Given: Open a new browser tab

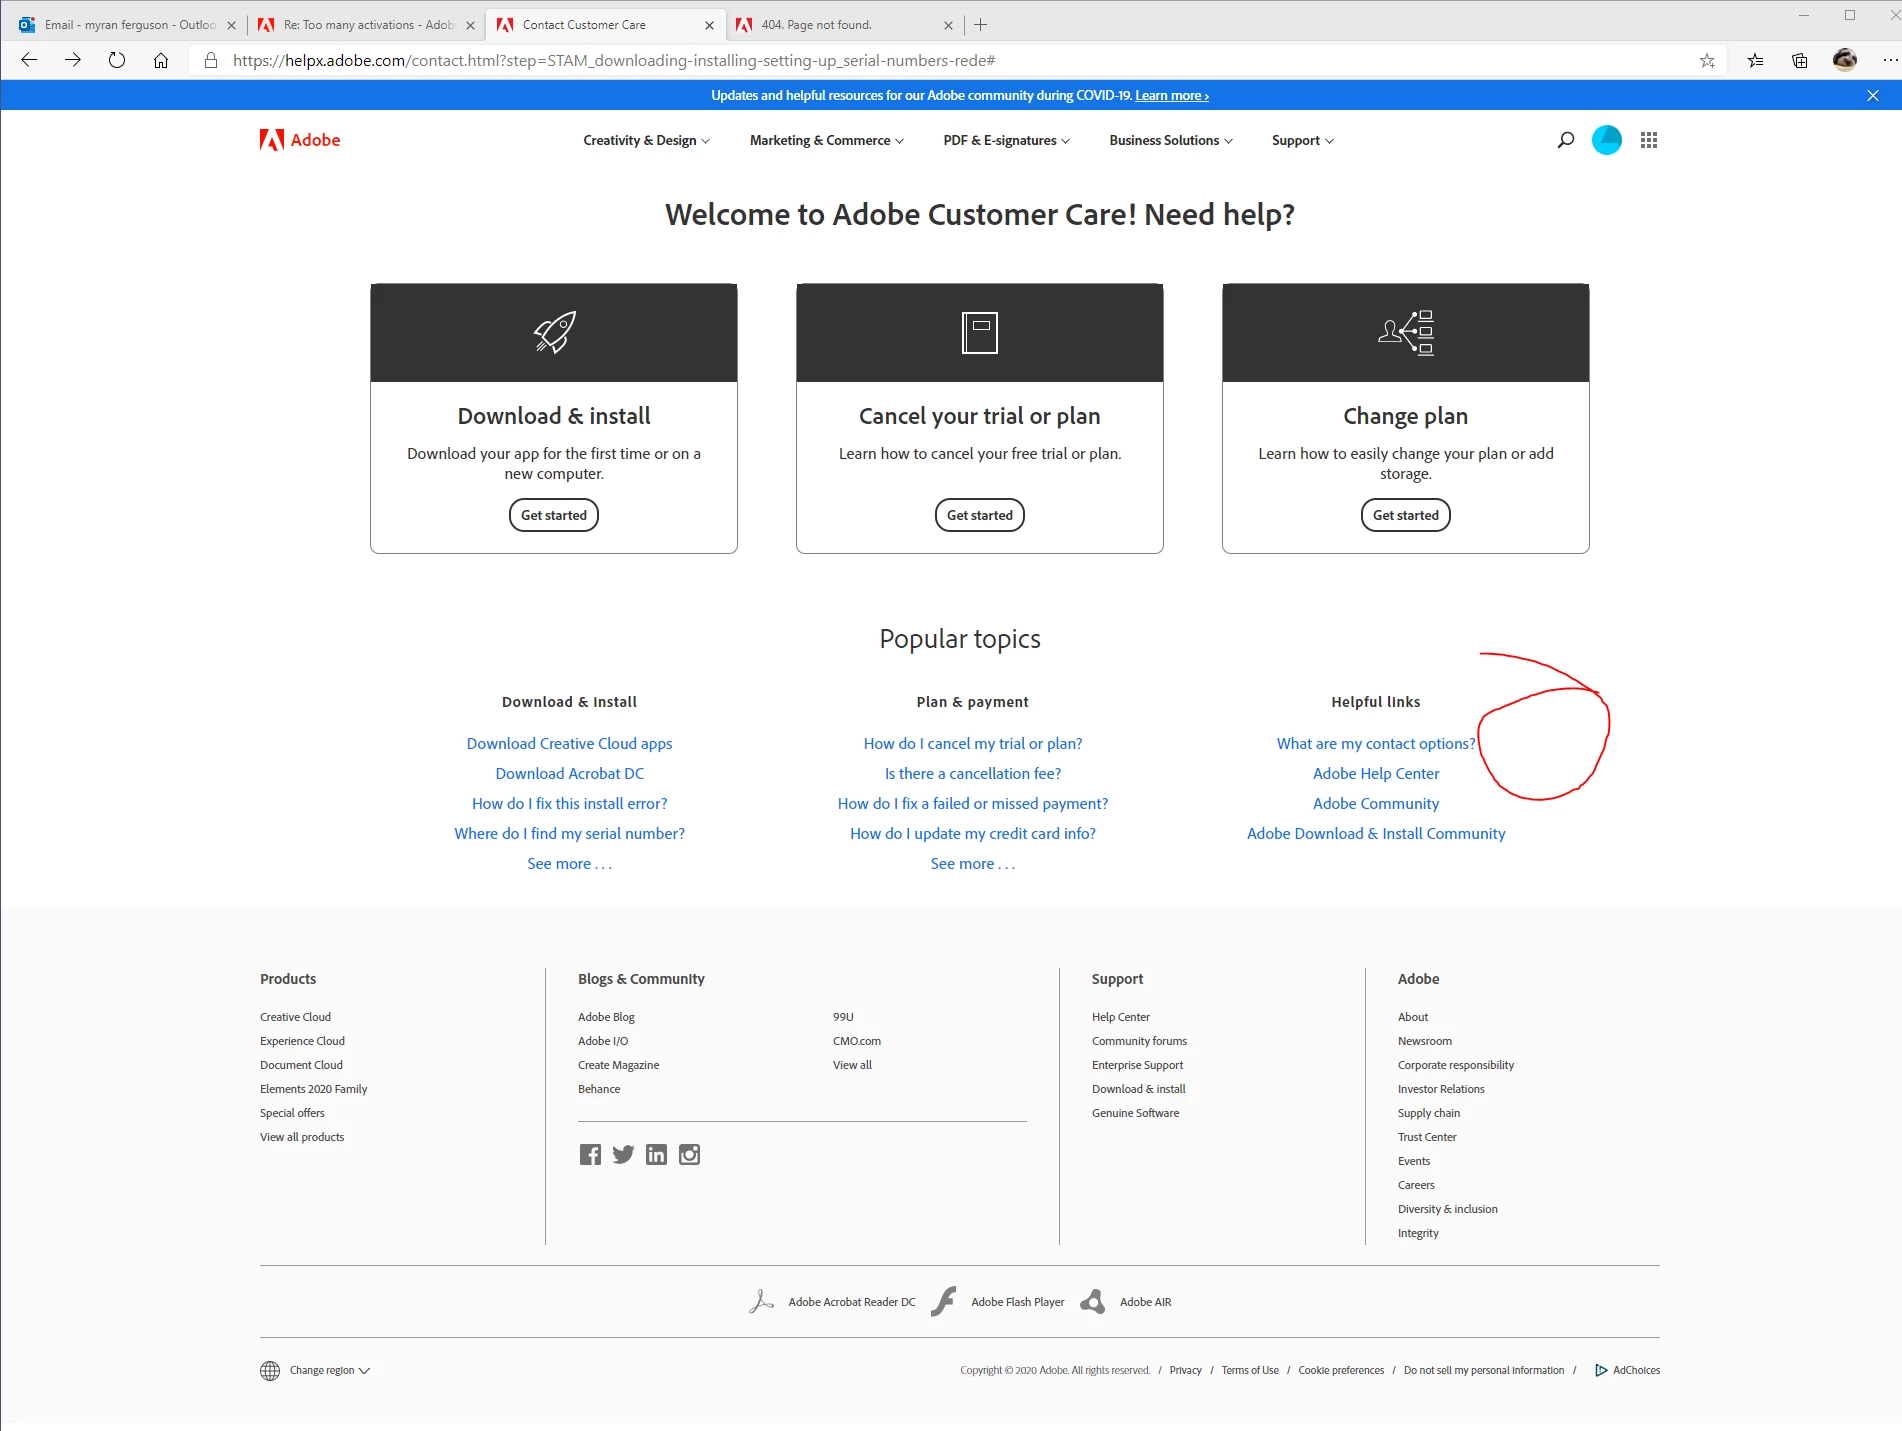Looking at the screenshot, I should (x=981, y=24).
